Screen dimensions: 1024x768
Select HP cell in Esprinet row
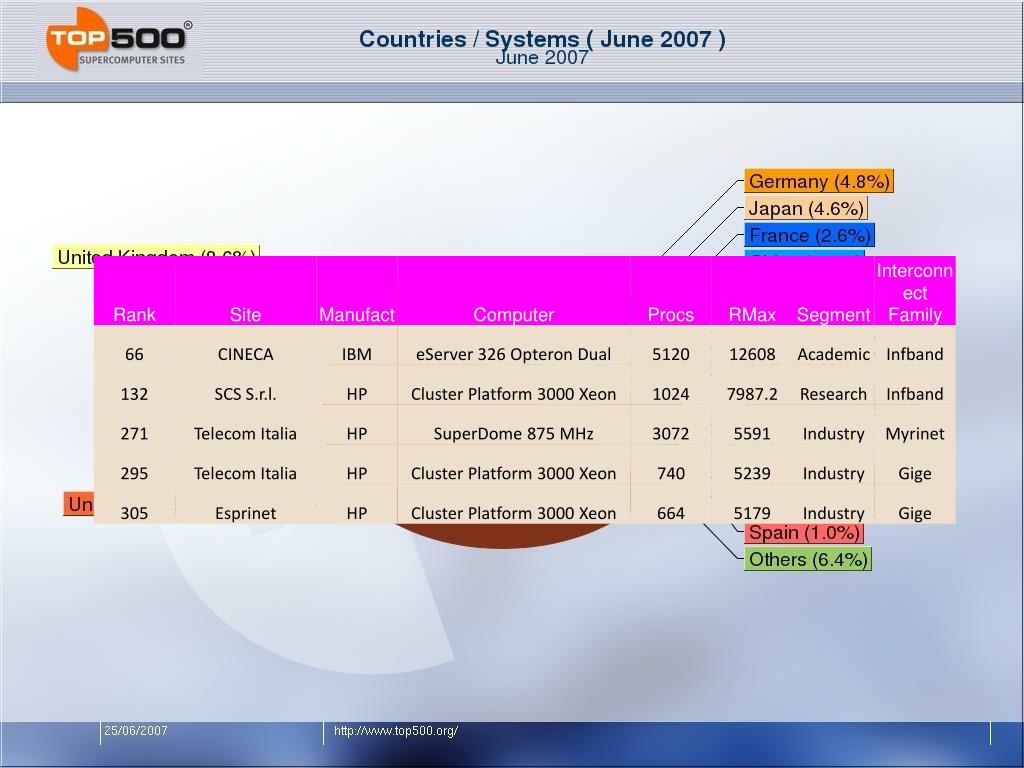coord(357,513)
